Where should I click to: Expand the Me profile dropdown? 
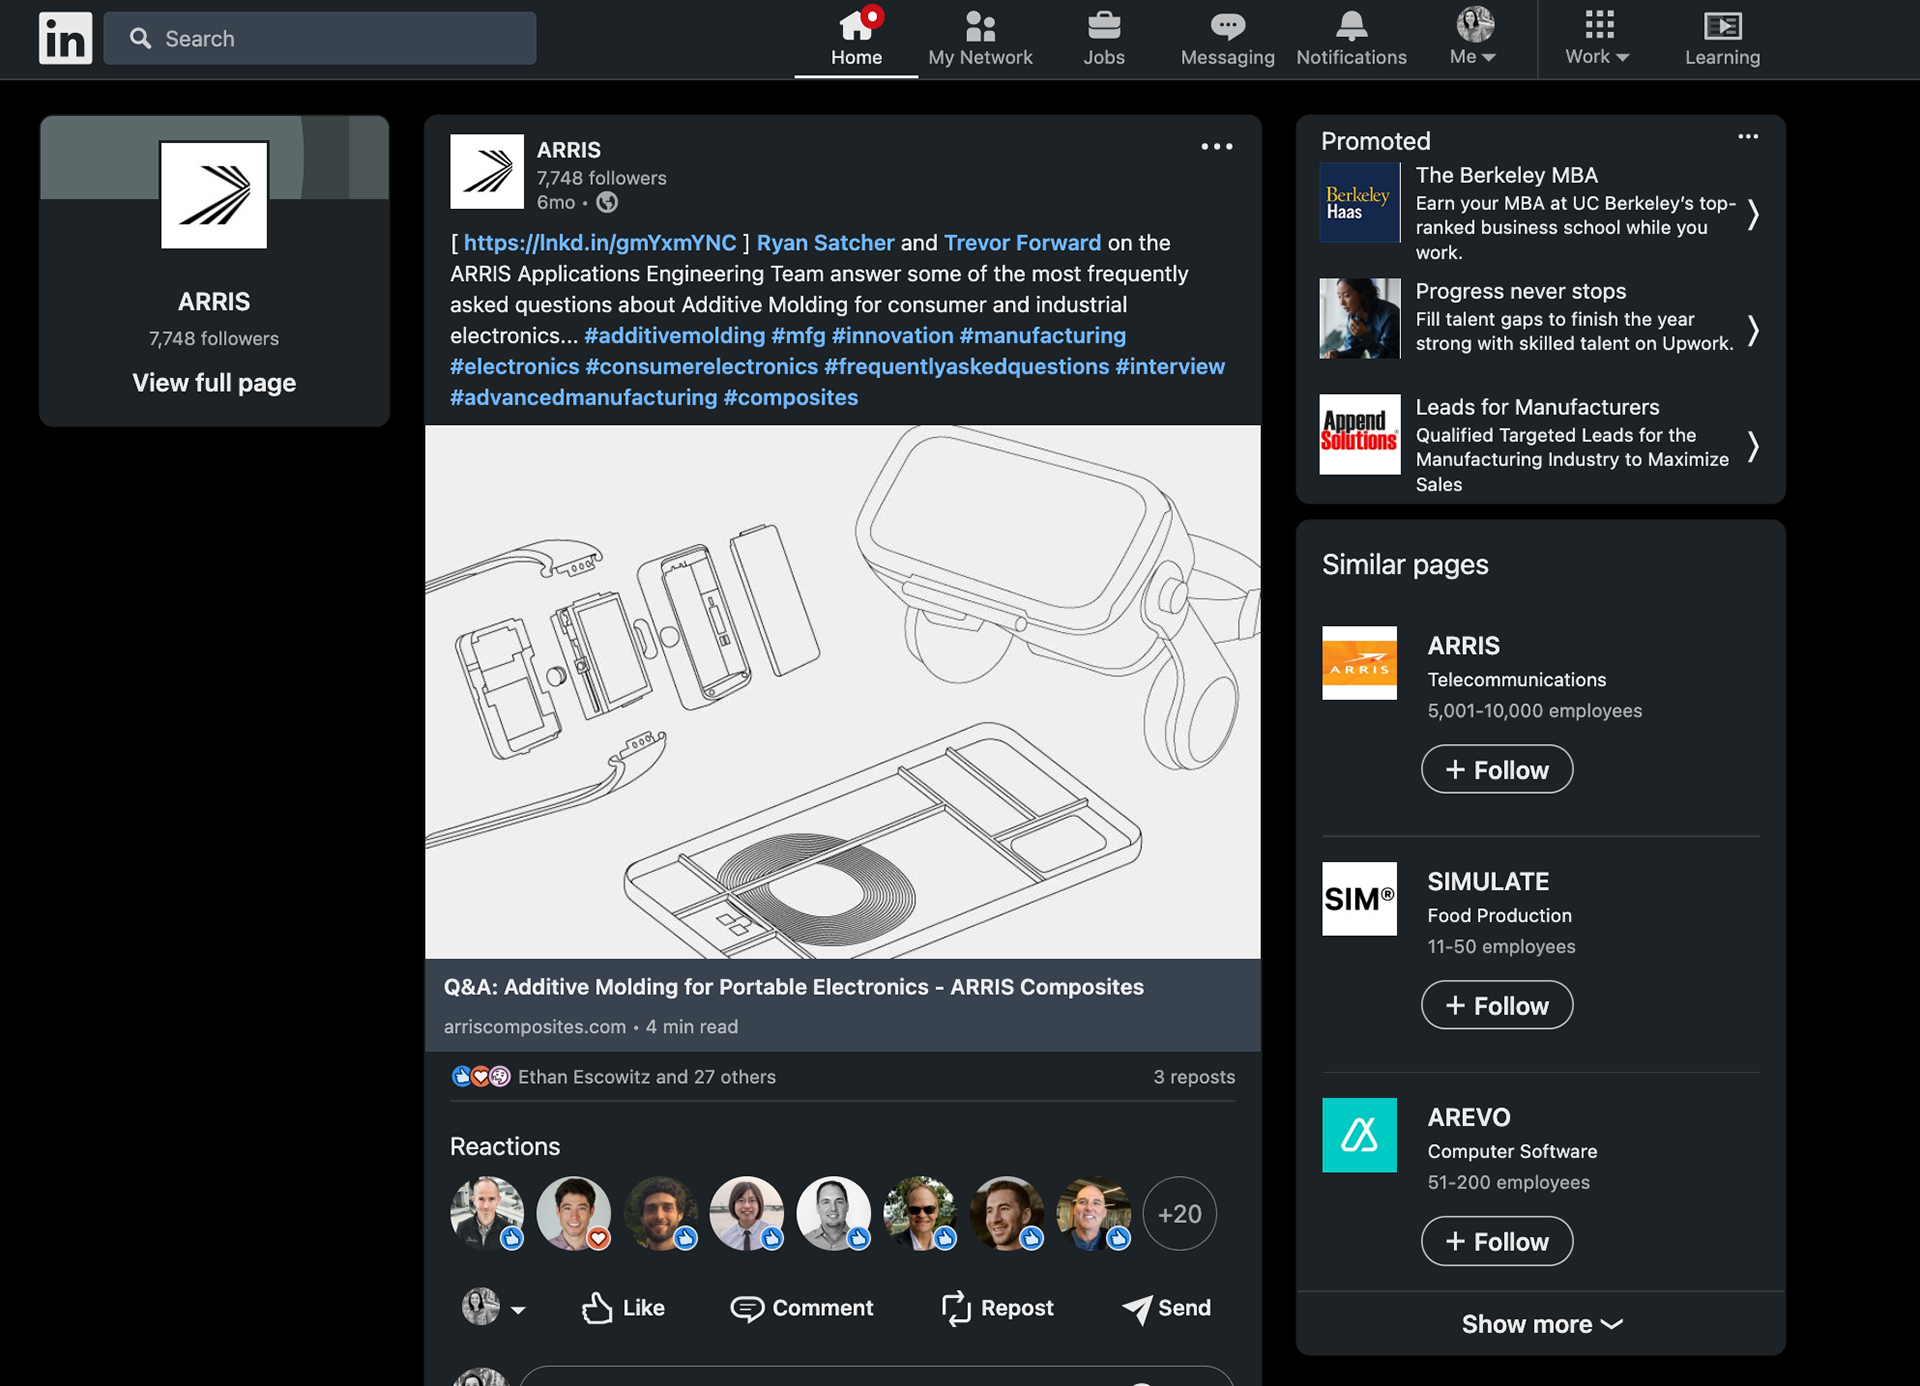pyautogui.click(x=1473, y=38)
